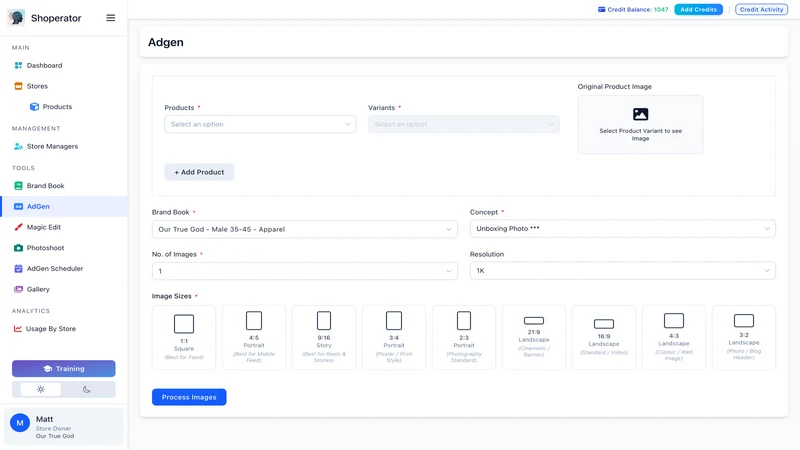Click the credit balance value 1047
The height and width of the screenshot is (450, 800).
[x=661, y=9]
